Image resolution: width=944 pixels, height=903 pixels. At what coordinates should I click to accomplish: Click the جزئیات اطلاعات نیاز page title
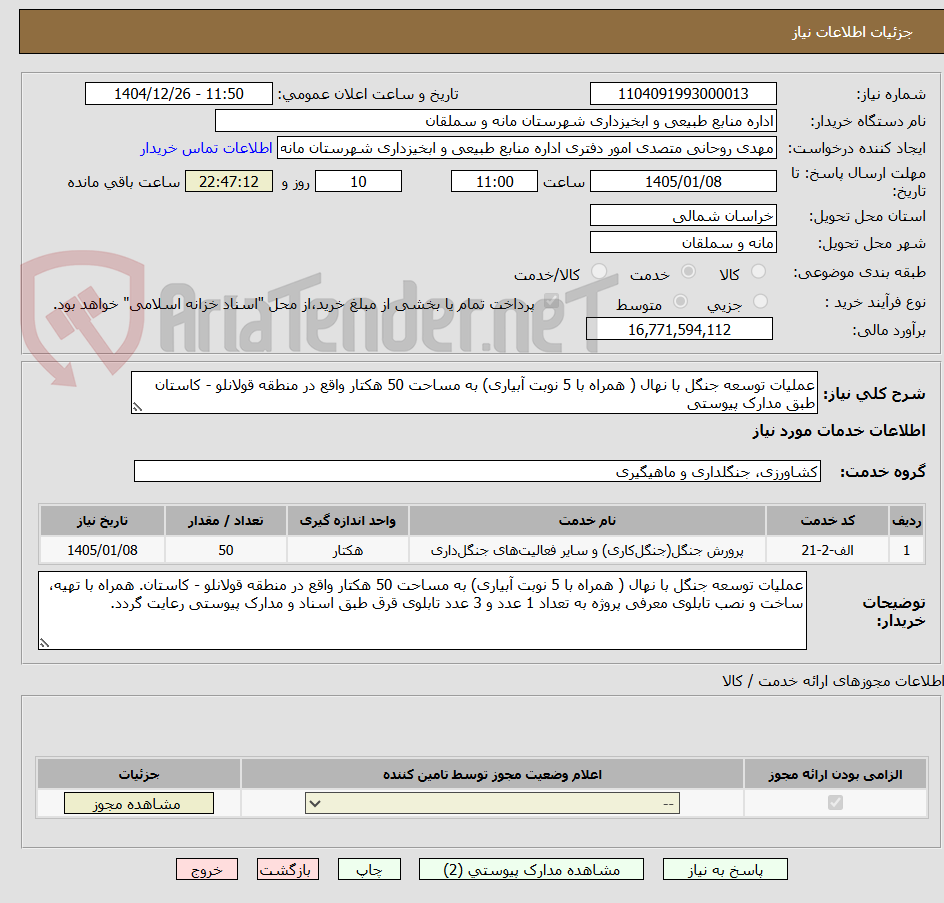click(852, 32)
